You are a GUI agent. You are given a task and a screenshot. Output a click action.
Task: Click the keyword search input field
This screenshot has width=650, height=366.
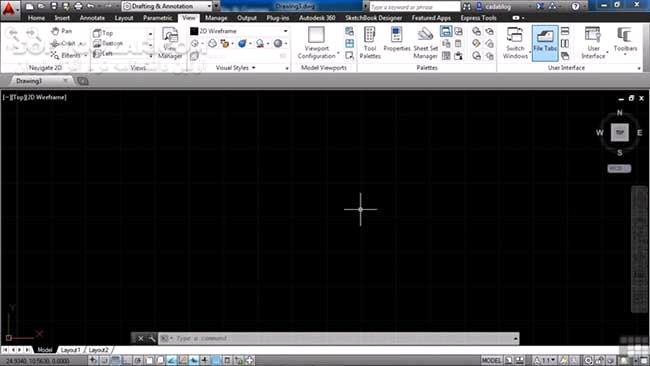[415, 7]
